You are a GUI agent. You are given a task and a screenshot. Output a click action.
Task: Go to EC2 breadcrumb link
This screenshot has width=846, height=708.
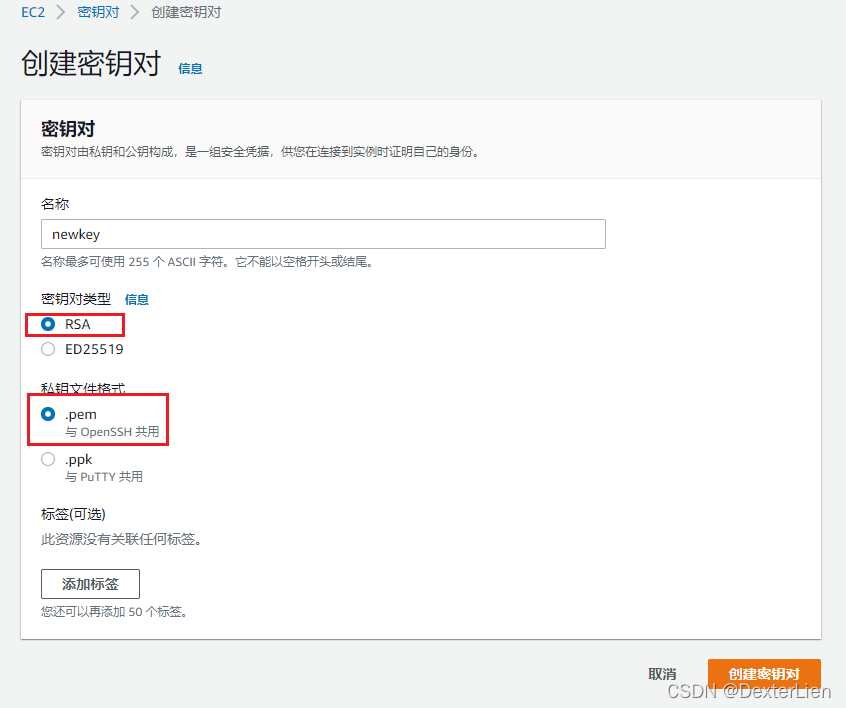point(33,12)
